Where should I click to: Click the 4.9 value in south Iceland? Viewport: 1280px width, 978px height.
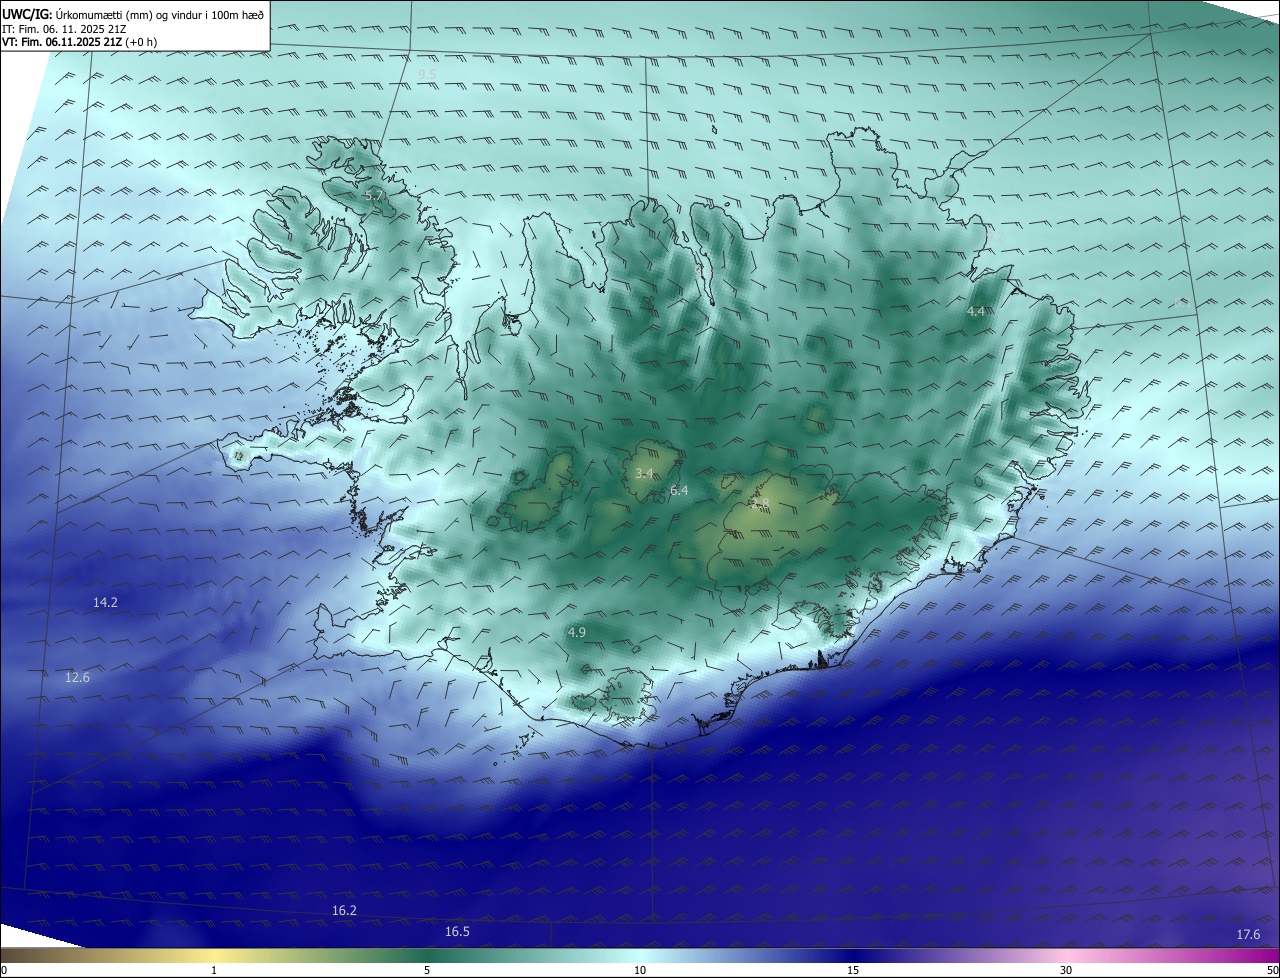coord(577,632)
